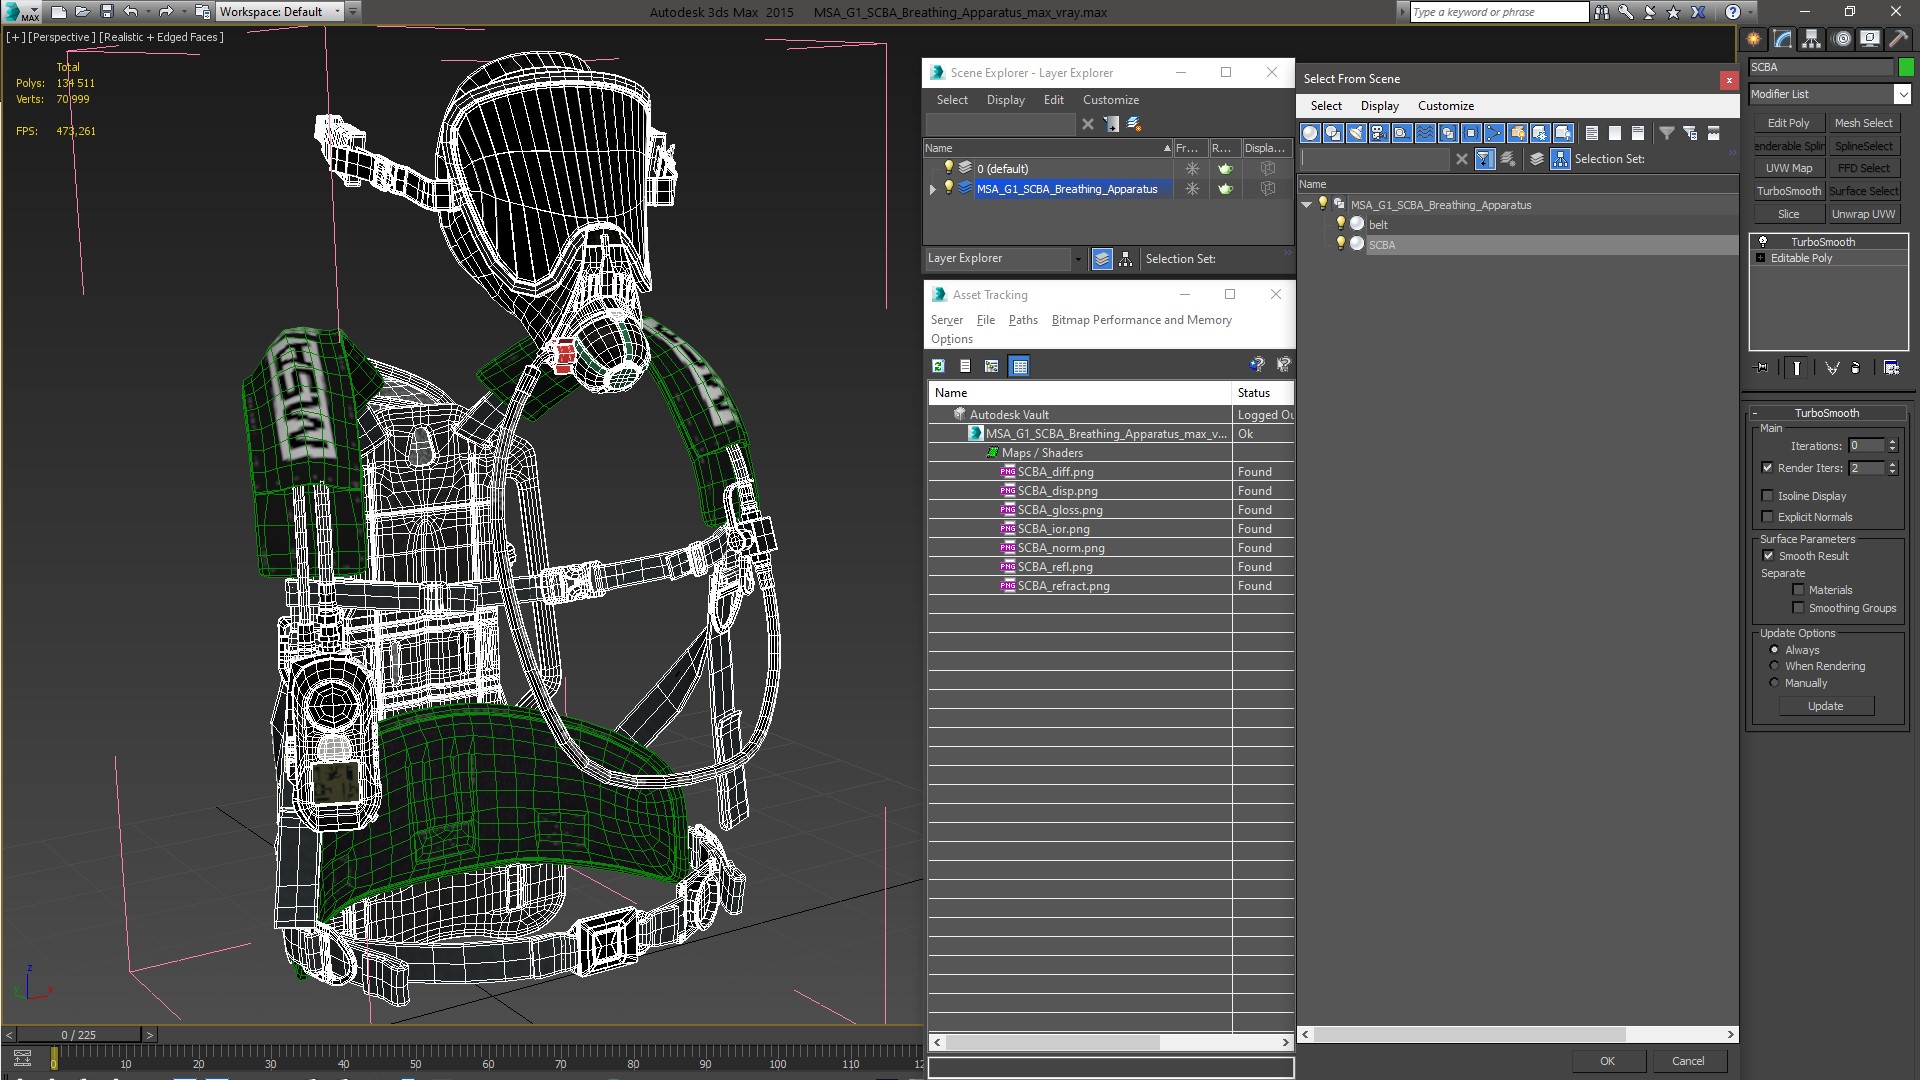This screenshot has width=1920, height=1080.
Task: Open the Motion command panel tab
Action: coord(1842,39)
